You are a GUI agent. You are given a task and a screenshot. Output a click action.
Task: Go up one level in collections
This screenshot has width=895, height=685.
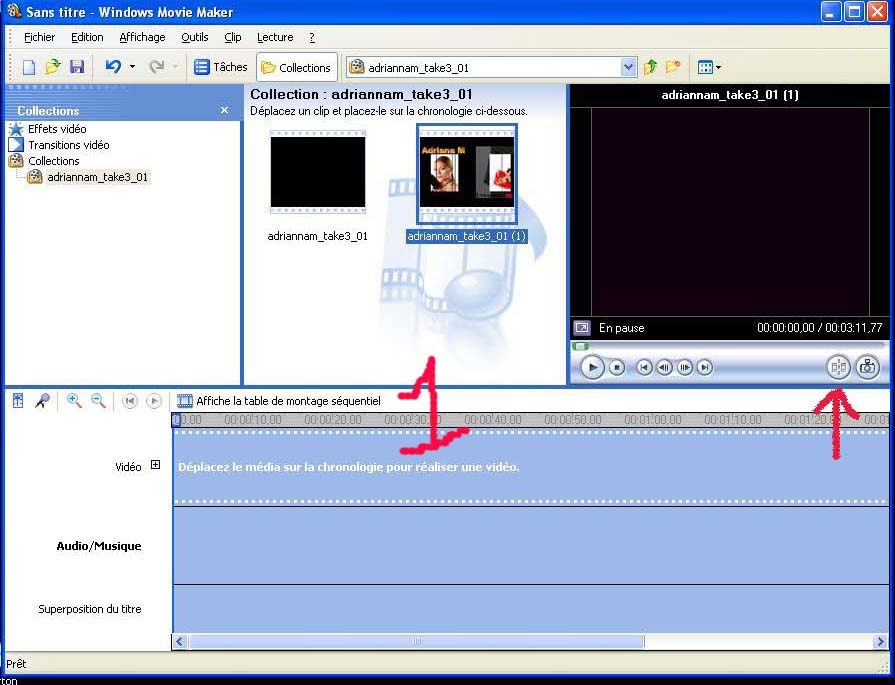pyautogui.click(x=650, y=67)
